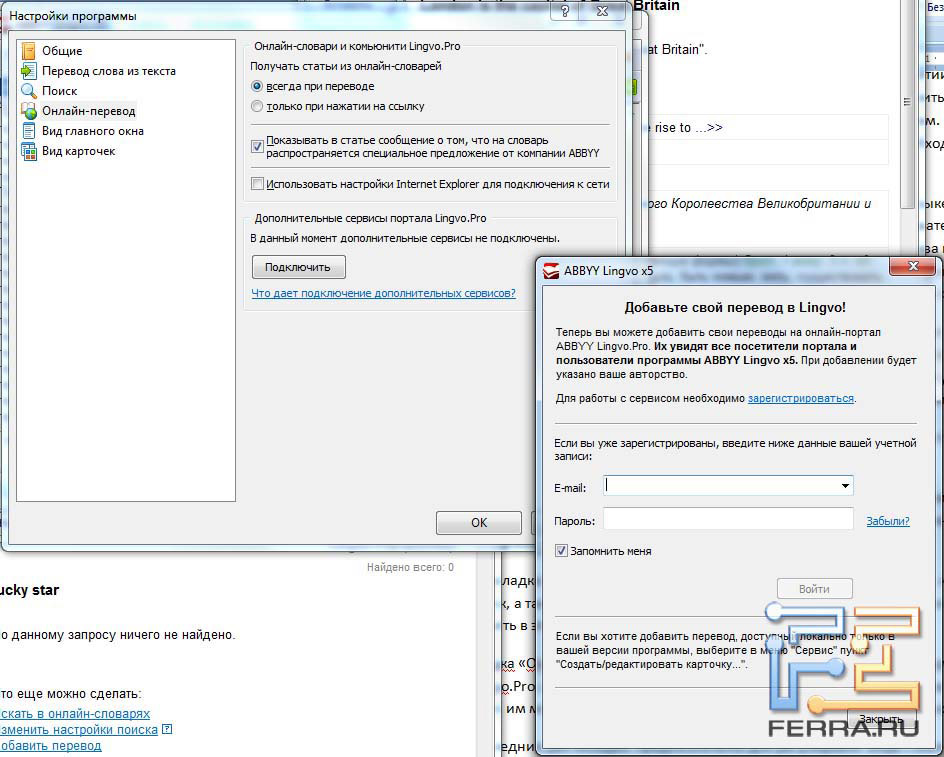Click 'Искать в онлайн-словарях' link
The image size is (944, 757).
75,714
